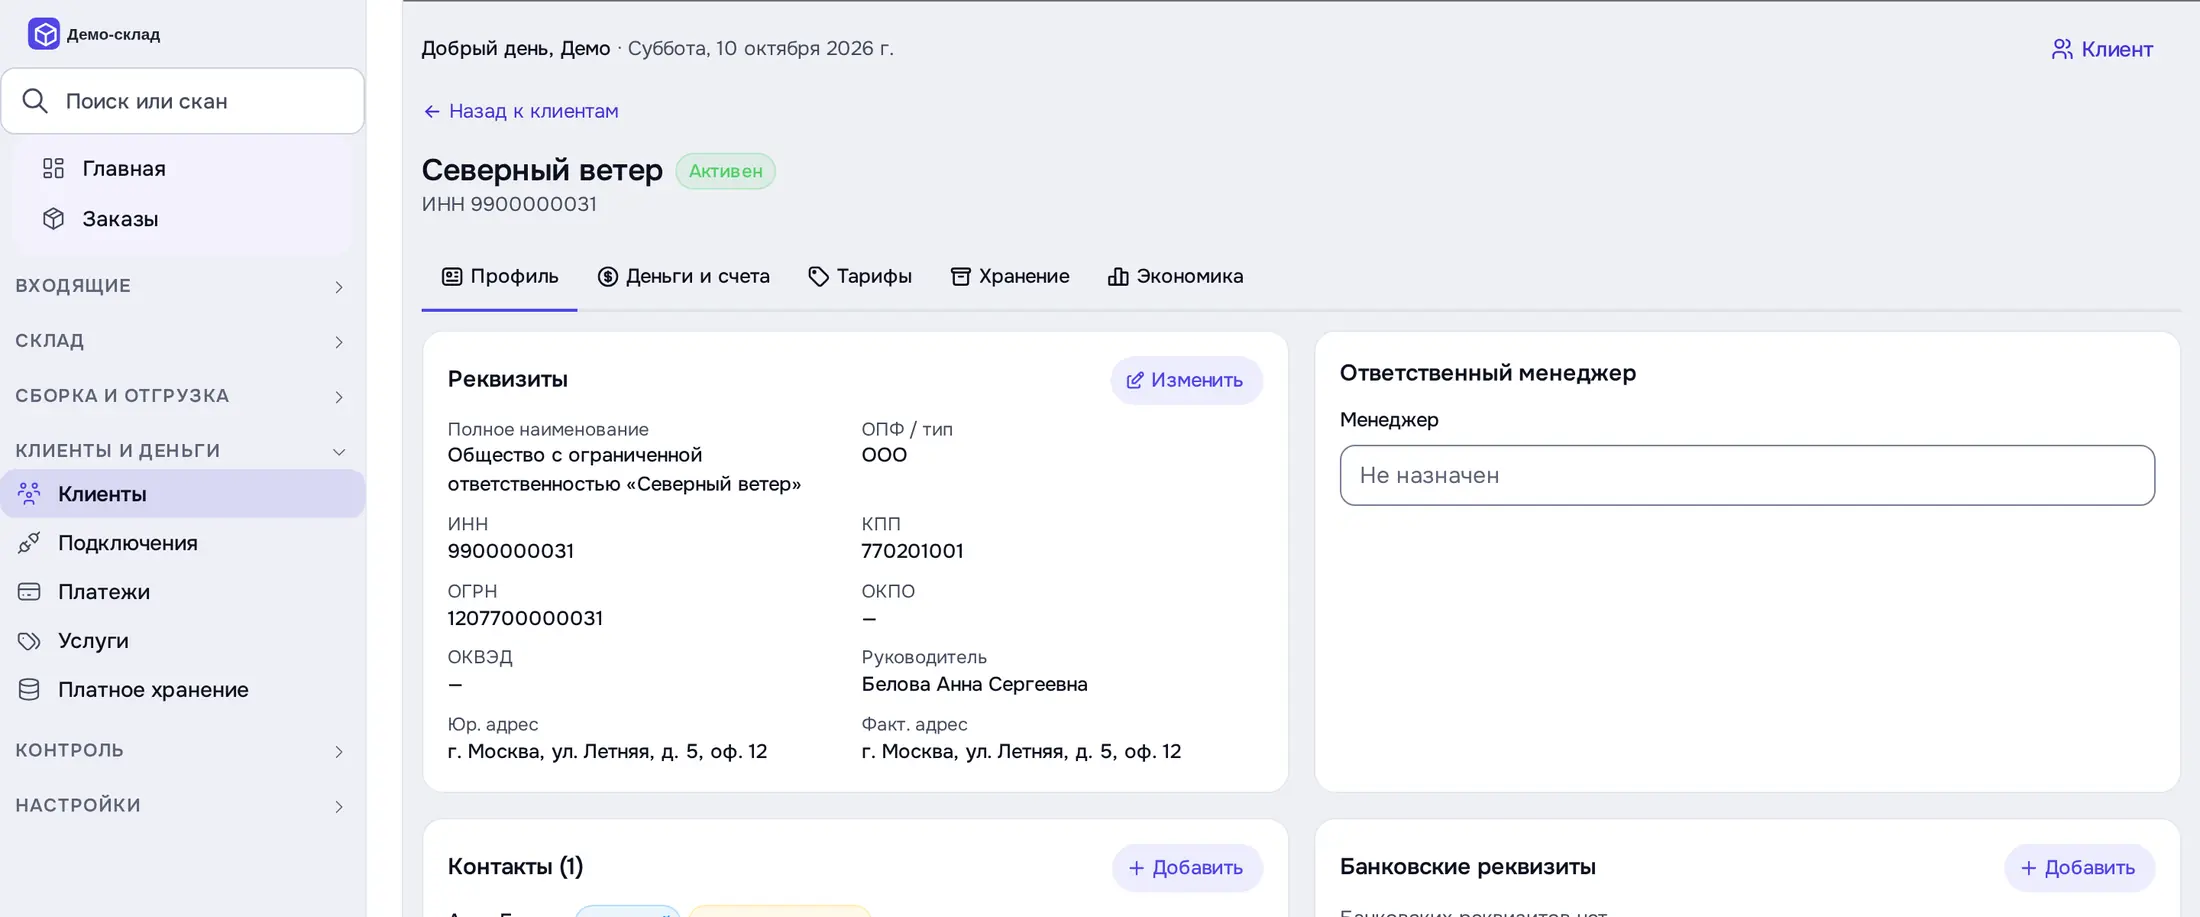Collapse the КЛИЕНТЫ И ДЕНЬГИ section
The height and width of the screenshot is (917, 2200).
pyautogui.click(x=182, y=451)
